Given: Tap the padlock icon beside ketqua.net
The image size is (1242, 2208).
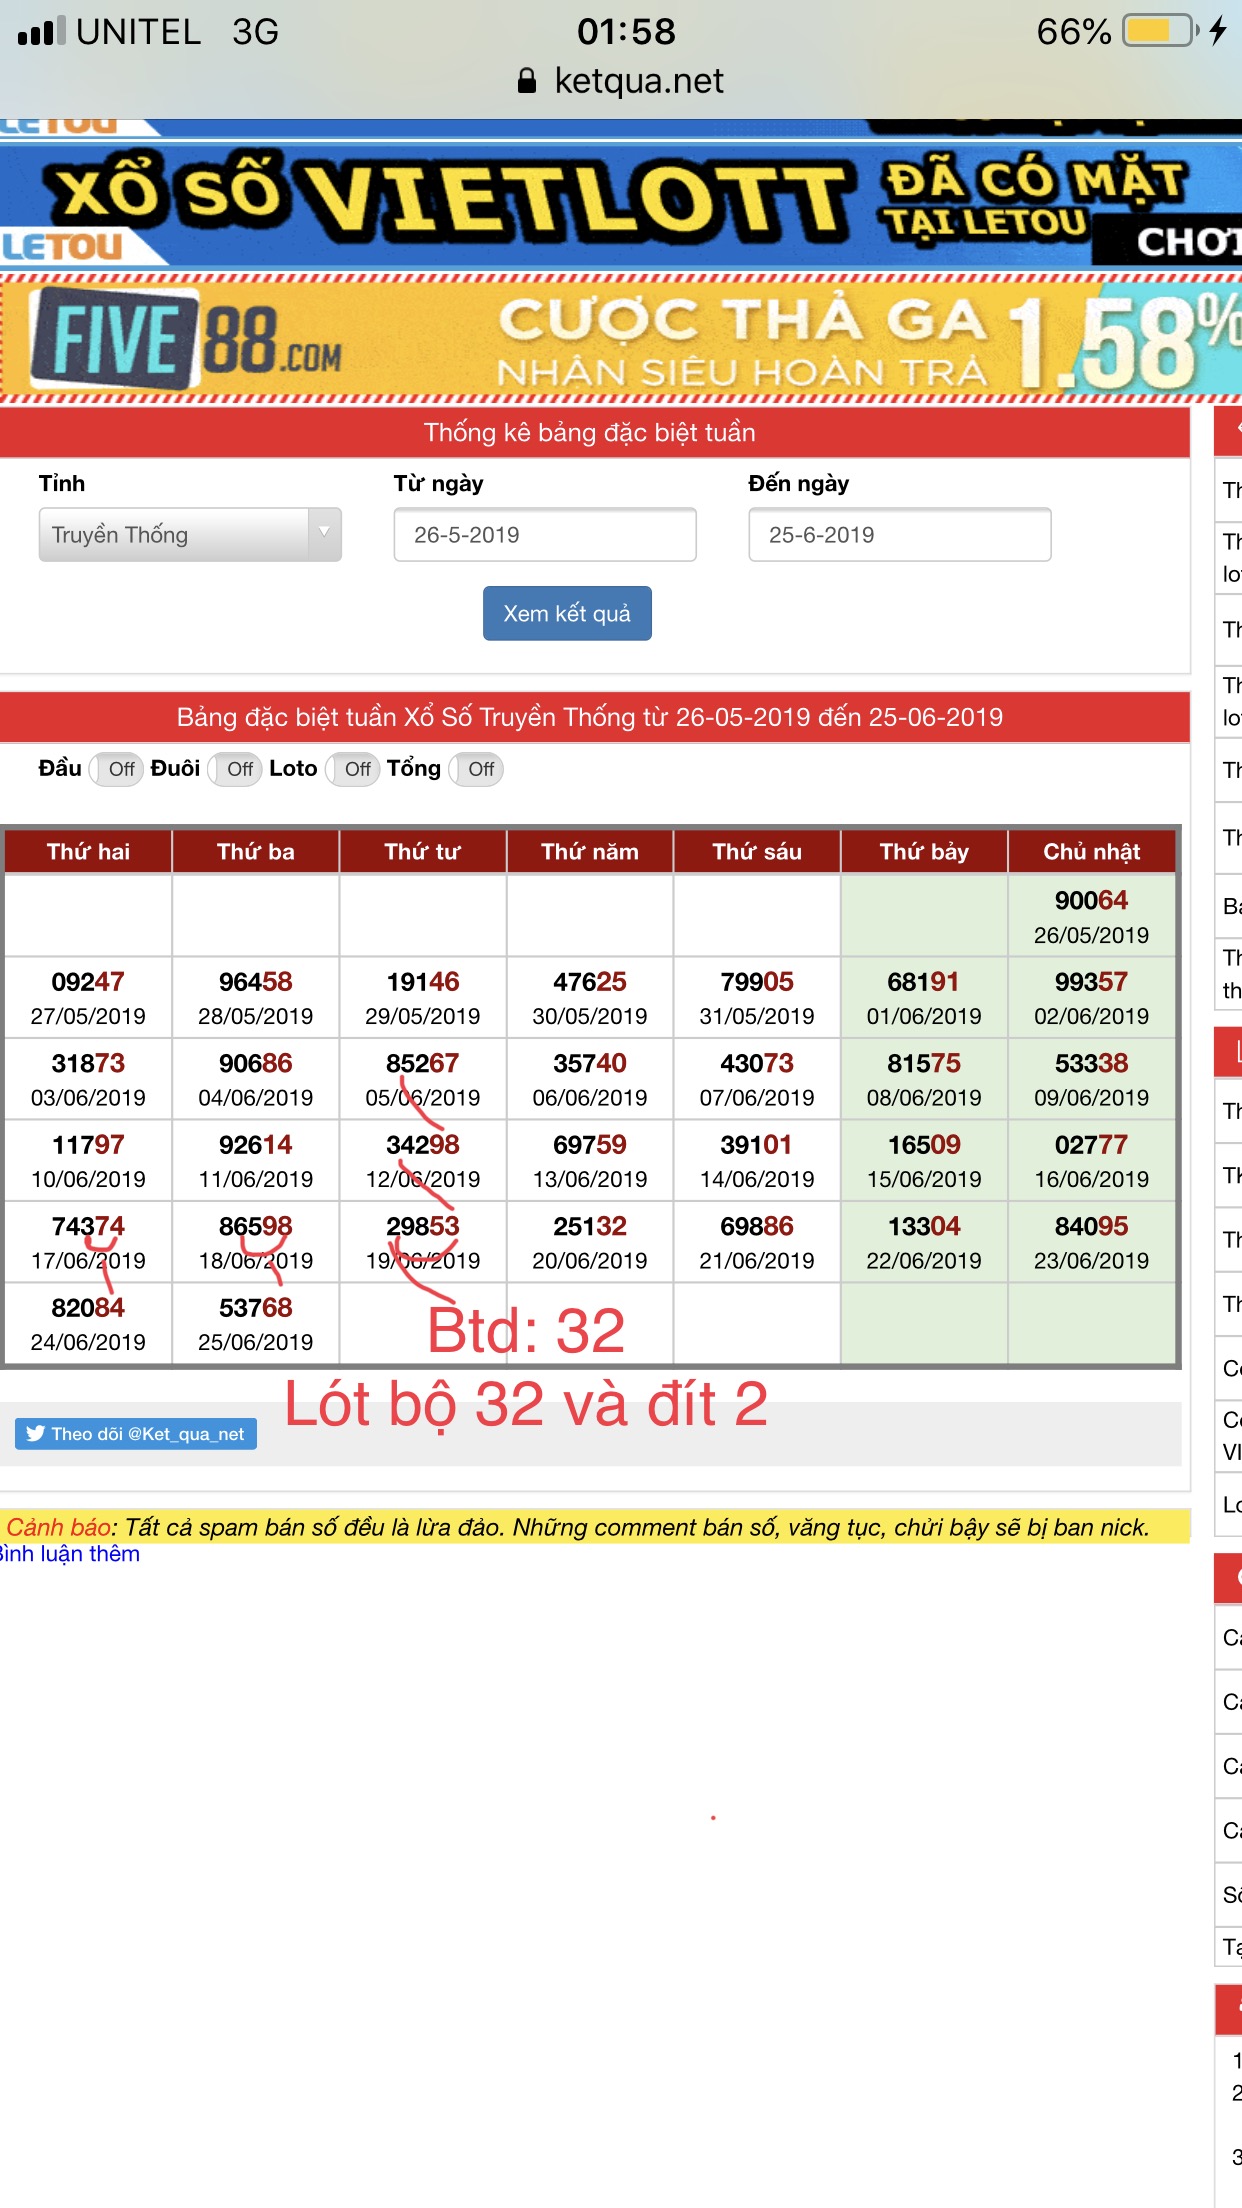Looking at the screenshot, I should 527,81.
